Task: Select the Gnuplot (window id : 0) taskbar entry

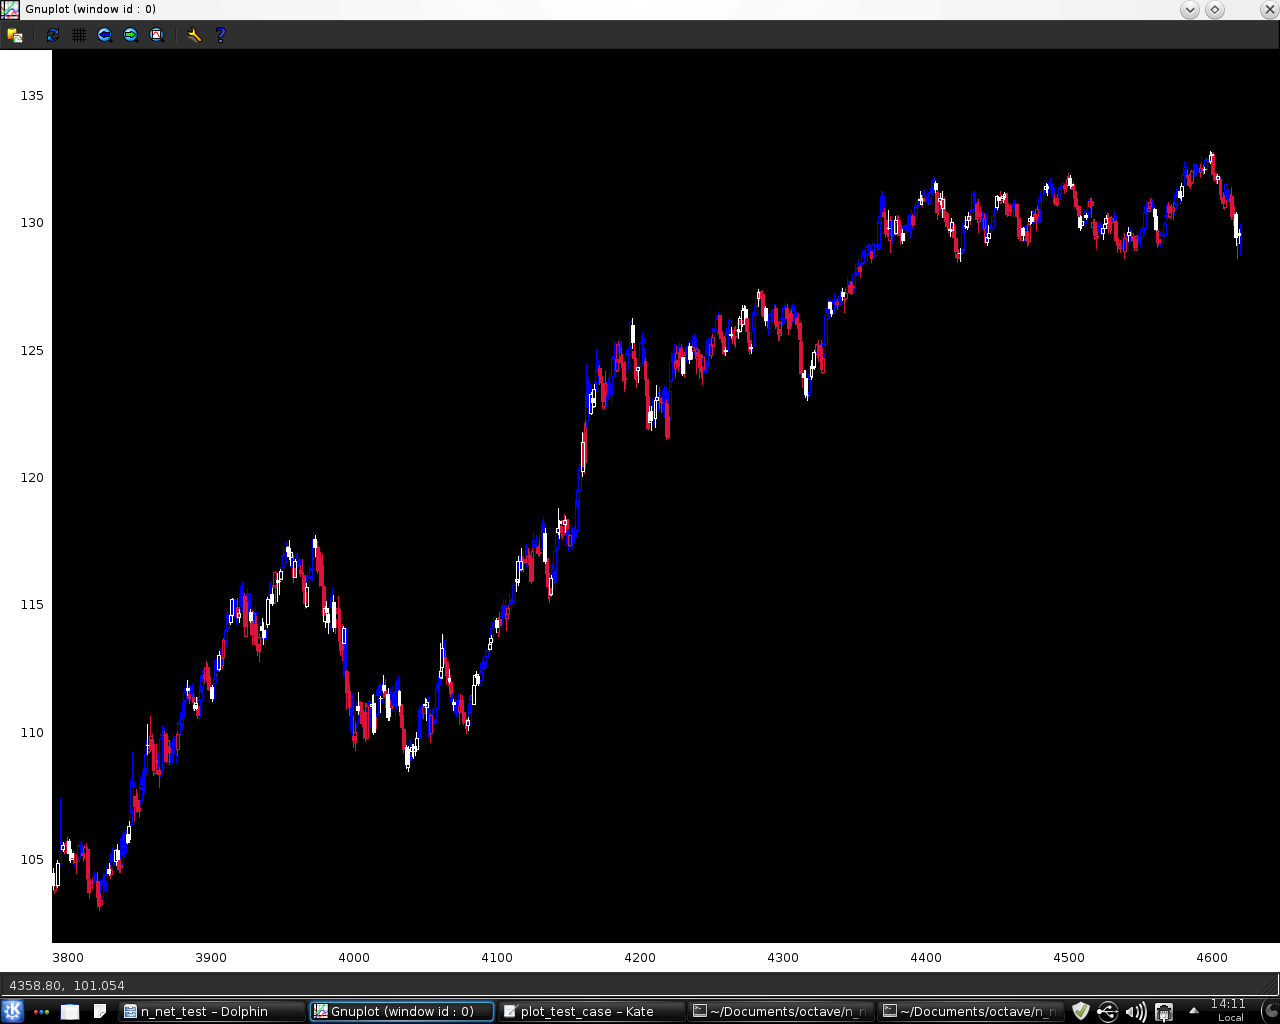Action: (x=402, y=1012)
